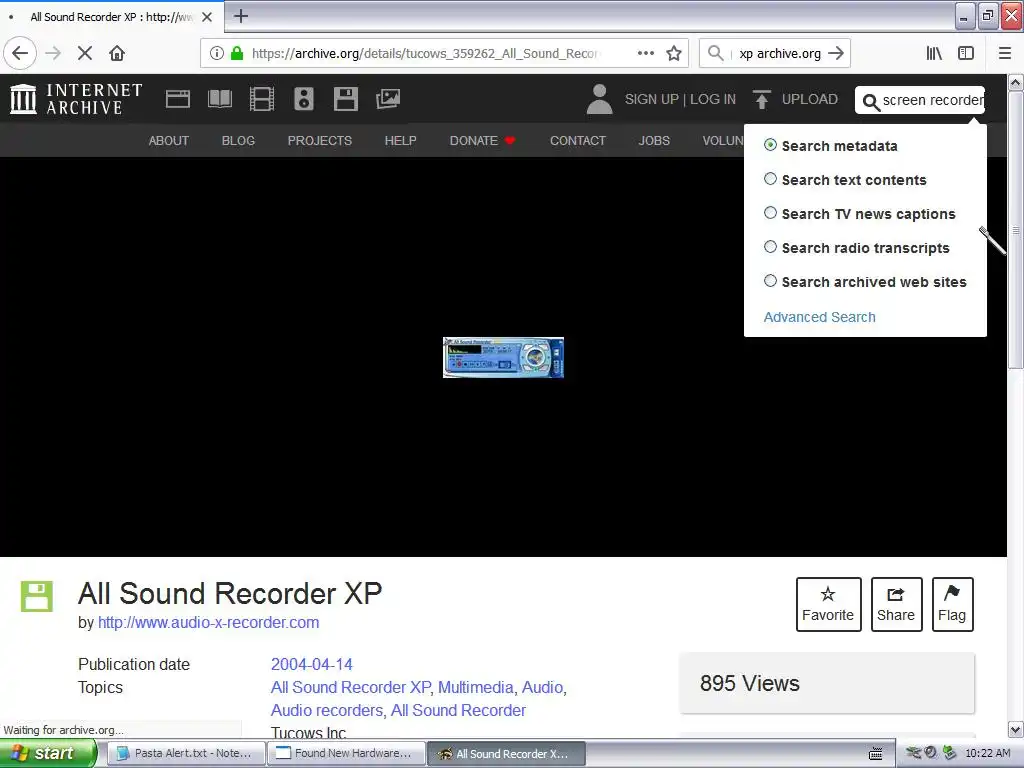1024x768 pixels.
Task: Open the Audio speaker icon
Action: (304, 99)
